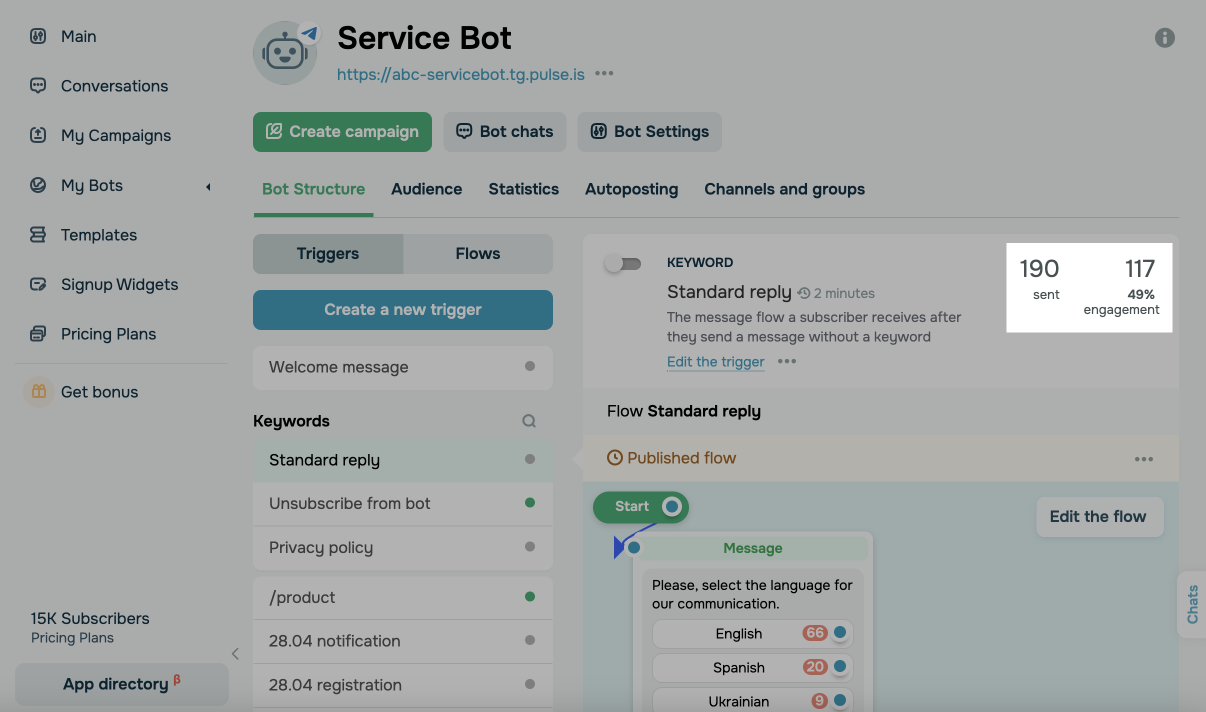Open the Chats side panel tab
1206x712 pixels.
(1192, 604)
